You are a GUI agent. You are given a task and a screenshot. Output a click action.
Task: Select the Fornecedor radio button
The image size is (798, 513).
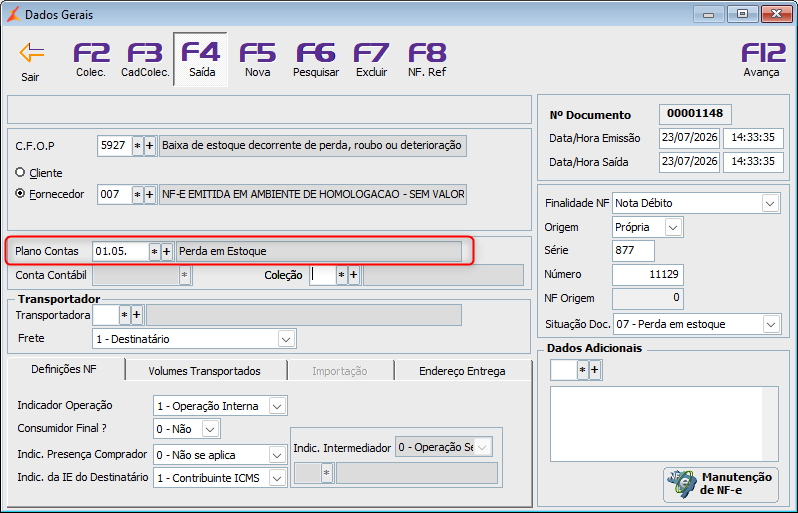20,193
